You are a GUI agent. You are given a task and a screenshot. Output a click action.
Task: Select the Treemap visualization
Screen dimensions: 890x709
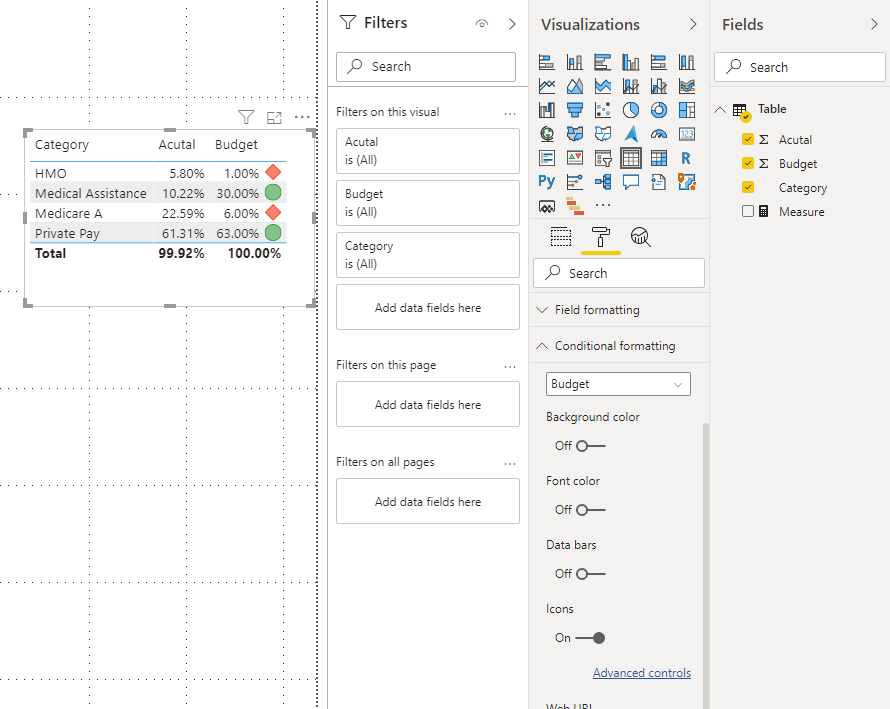click(687, 110)
